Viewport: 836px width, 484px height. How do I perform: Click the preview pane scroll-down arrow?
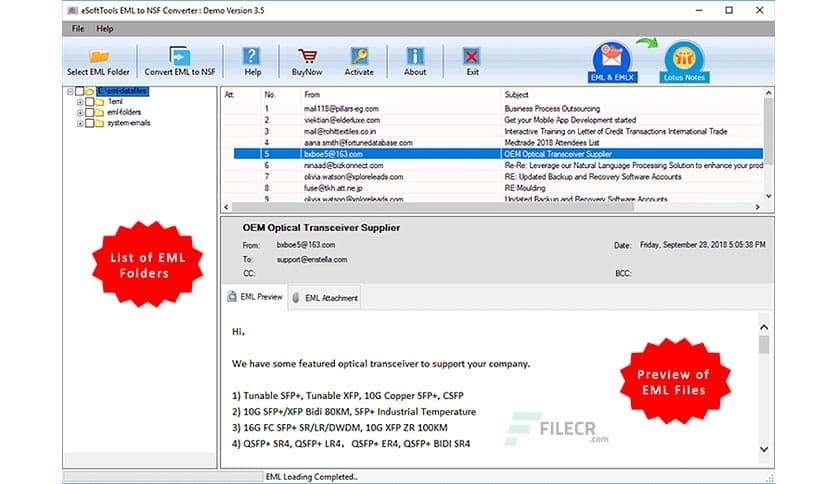[x=764, y=449]
